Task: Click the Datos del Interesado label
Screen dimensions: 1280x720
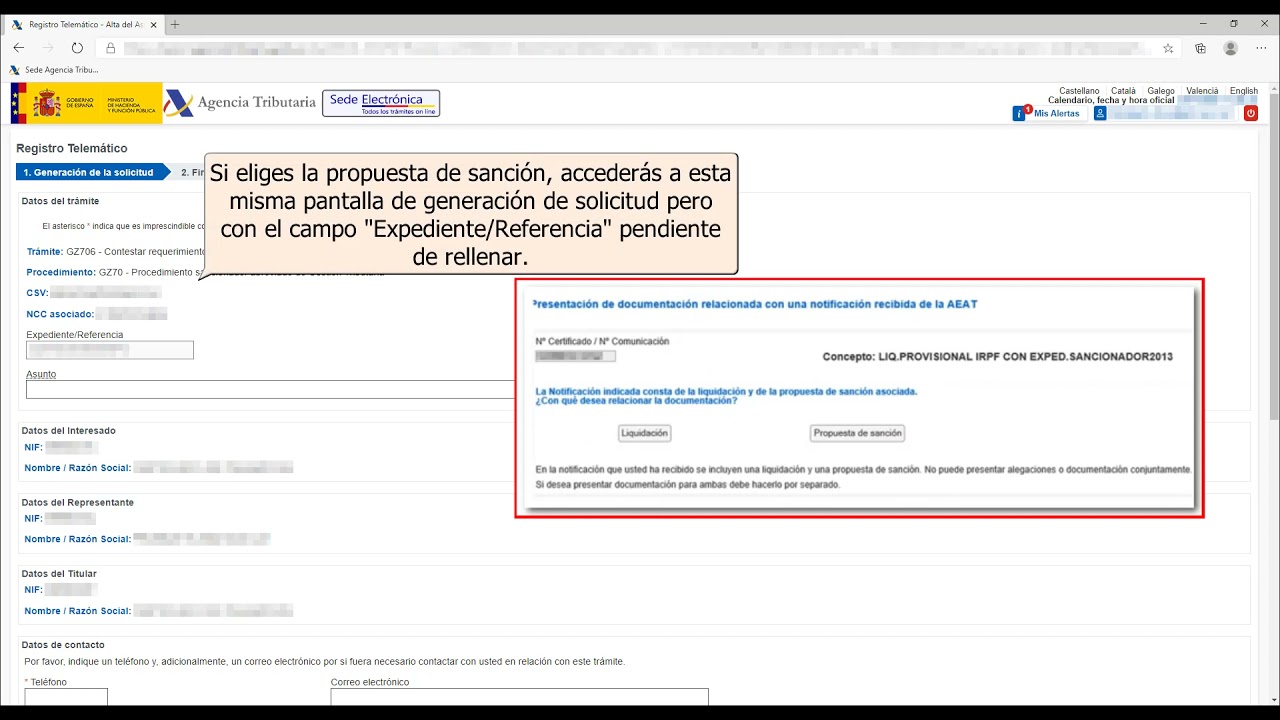Action: (x=68, y=430)
